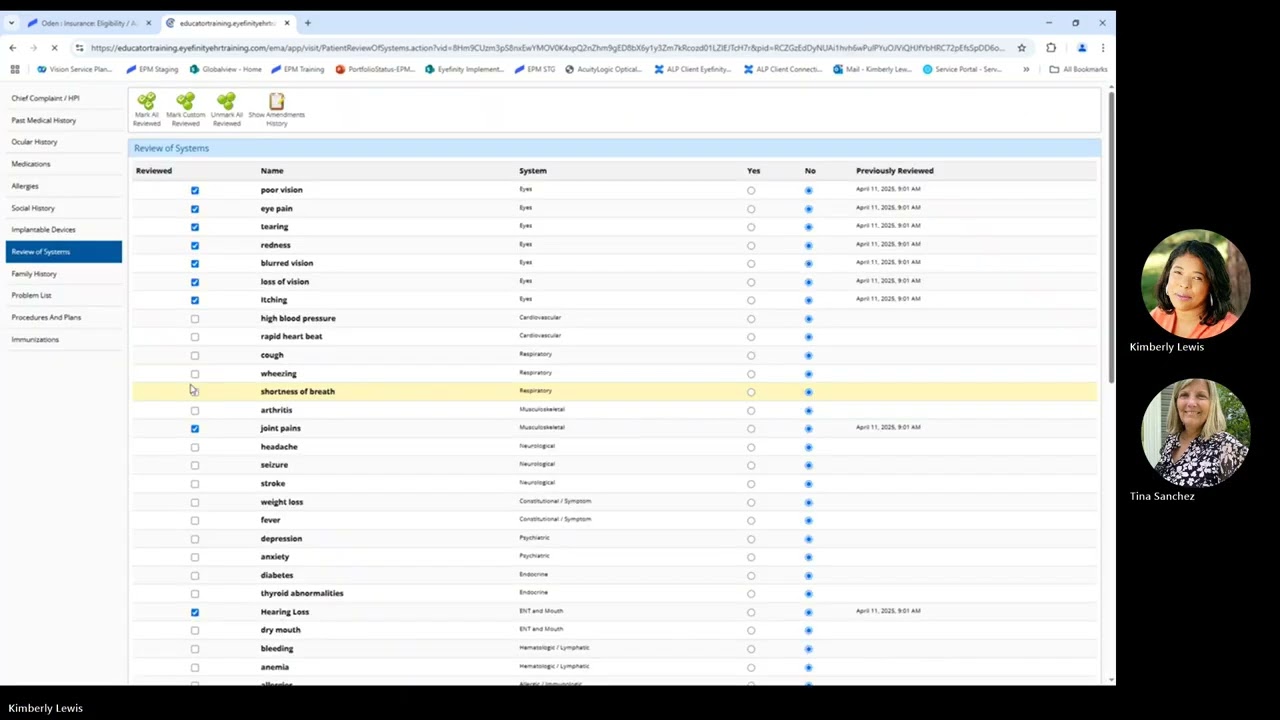The height and width of the screenshot is (720, 1280).
Task: Open the Chrome profile icon
Action: [x=1081, y=48]
